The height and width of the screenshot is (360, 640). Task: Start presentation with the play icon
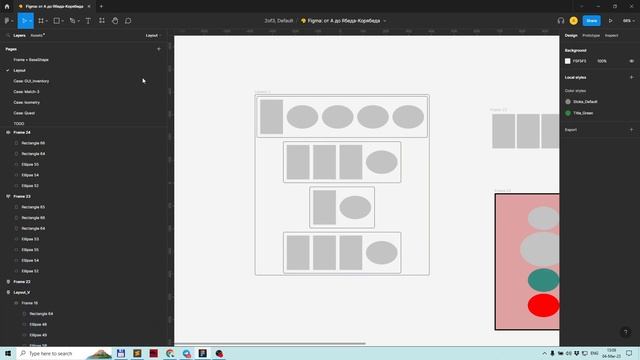[x=611, y=21]
